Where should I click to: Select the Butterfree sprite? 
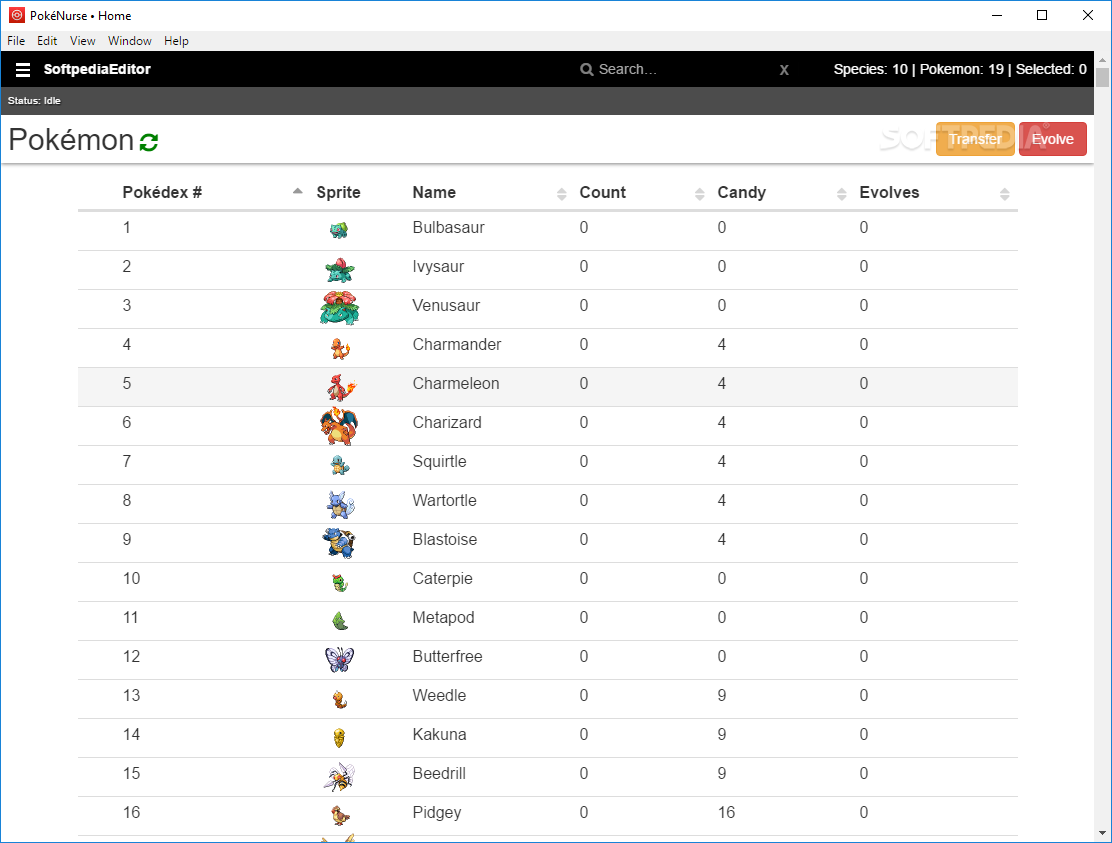339,659
